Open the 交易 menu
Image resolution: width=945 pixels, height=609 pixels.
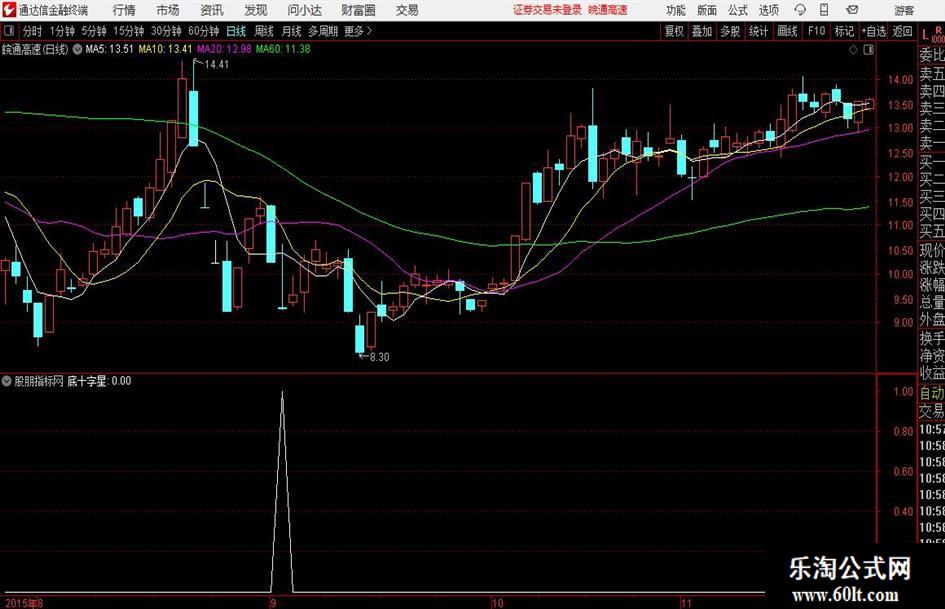pyautogui.click(x=407, y=10)
